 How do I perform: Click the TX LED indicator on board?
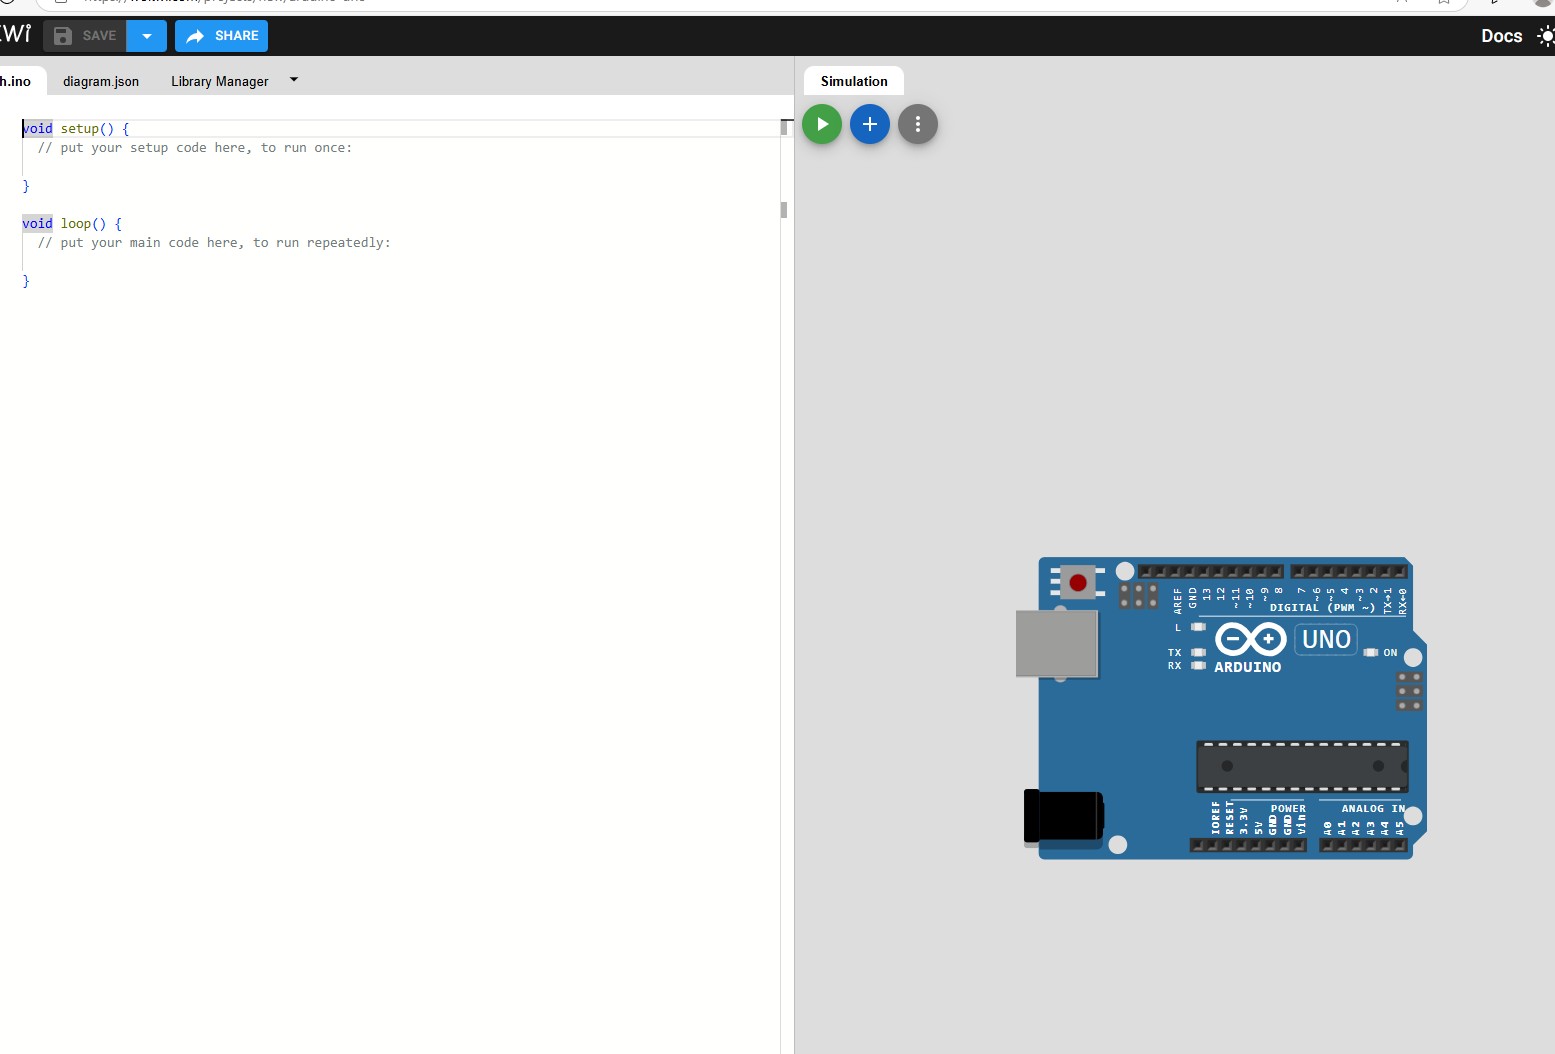pyautogui.click(x=1198, y=652)
